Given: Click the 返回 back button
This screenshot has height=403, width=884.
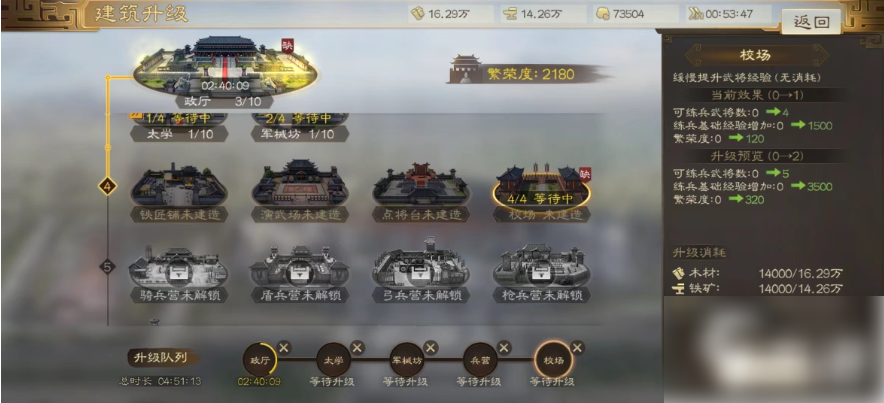Looking at the screenshot, I should (x=811, y=22).
